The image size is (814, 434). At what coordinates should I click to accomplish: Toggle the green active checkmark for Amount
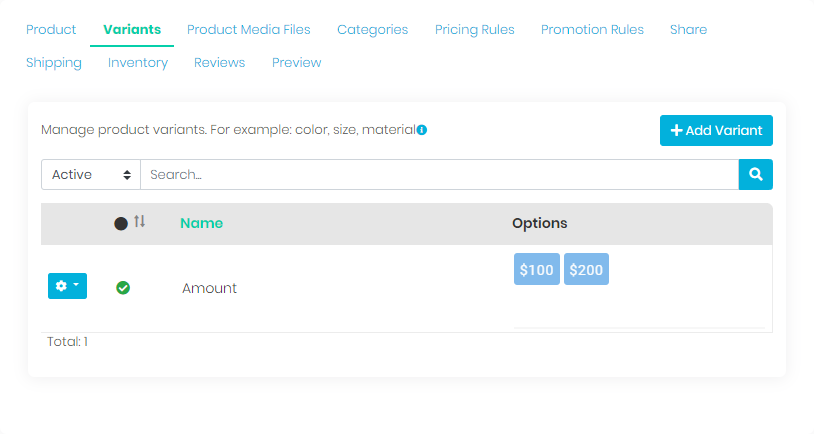(123, 288)
